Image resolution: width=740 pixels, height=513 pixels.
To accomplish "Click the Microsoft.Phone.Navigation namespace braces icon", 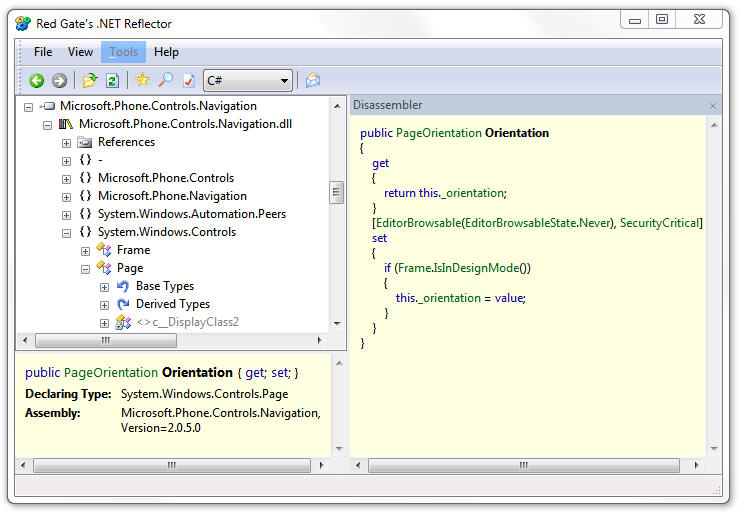I will point(85,196).
